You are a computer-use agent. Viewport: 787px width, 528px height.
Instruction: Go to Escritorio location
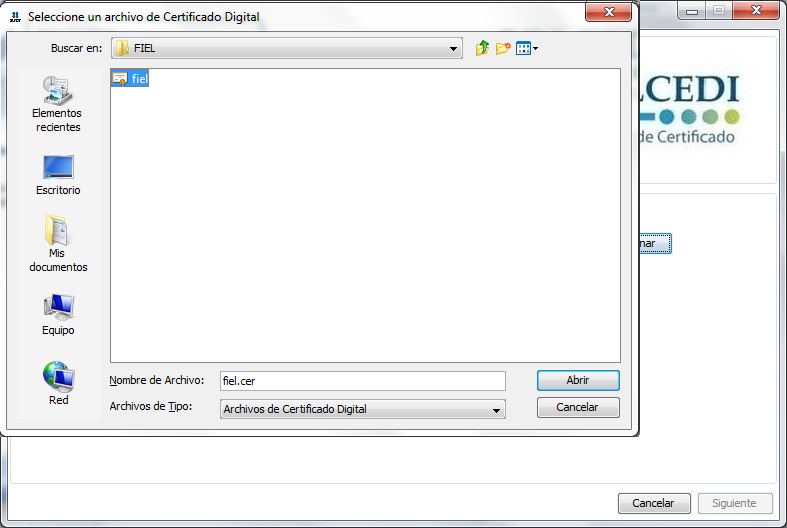point(58,175)
